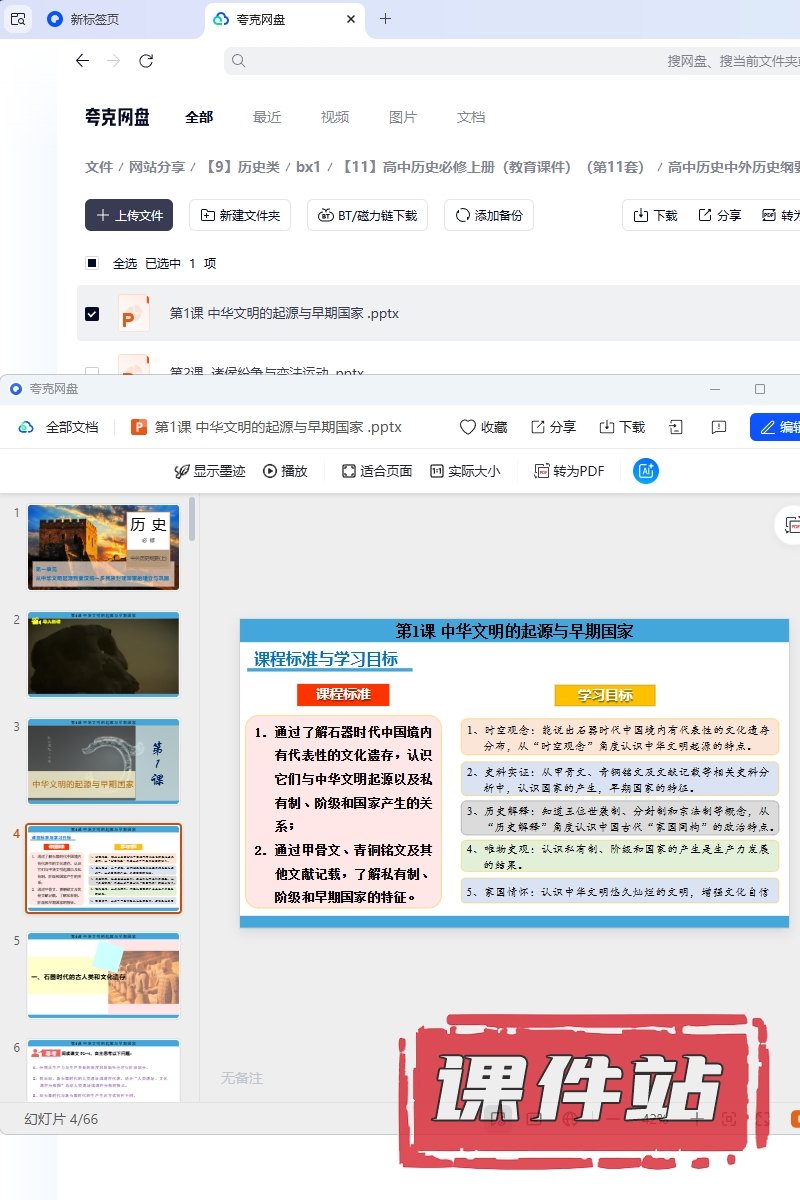Screen dimensions: 800x1200
Task: Click the 上传文件 upload button
Action: point(129,215)
